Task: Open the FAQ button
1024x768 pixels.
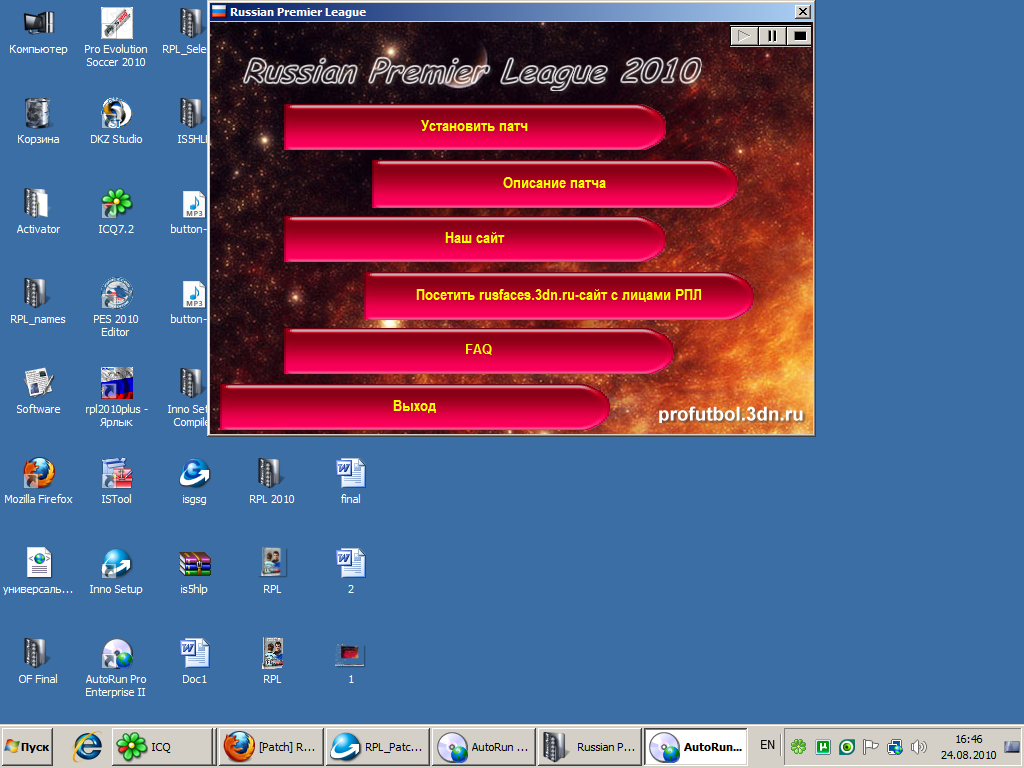Action: pyautogui.click(x=479, y=350)
